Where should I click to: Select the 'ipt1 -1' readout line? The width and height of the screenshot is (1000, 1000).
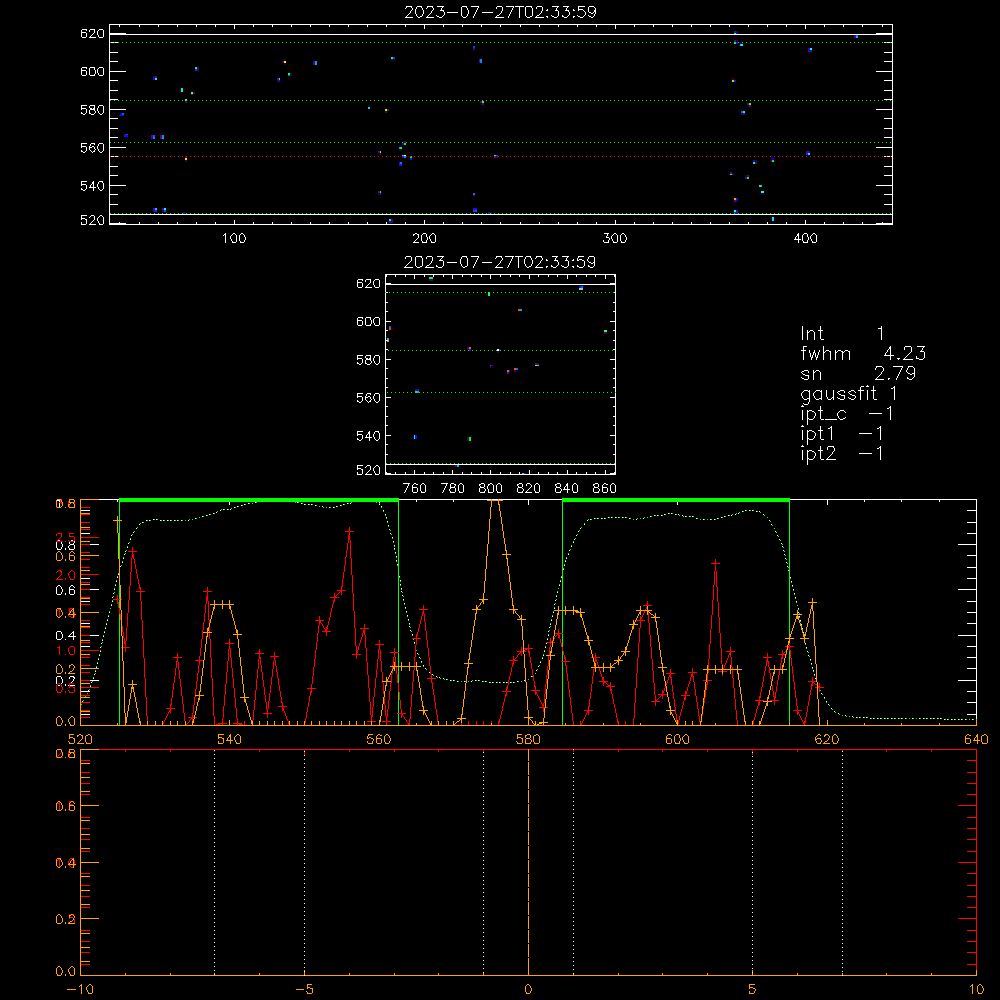(842, 434)
